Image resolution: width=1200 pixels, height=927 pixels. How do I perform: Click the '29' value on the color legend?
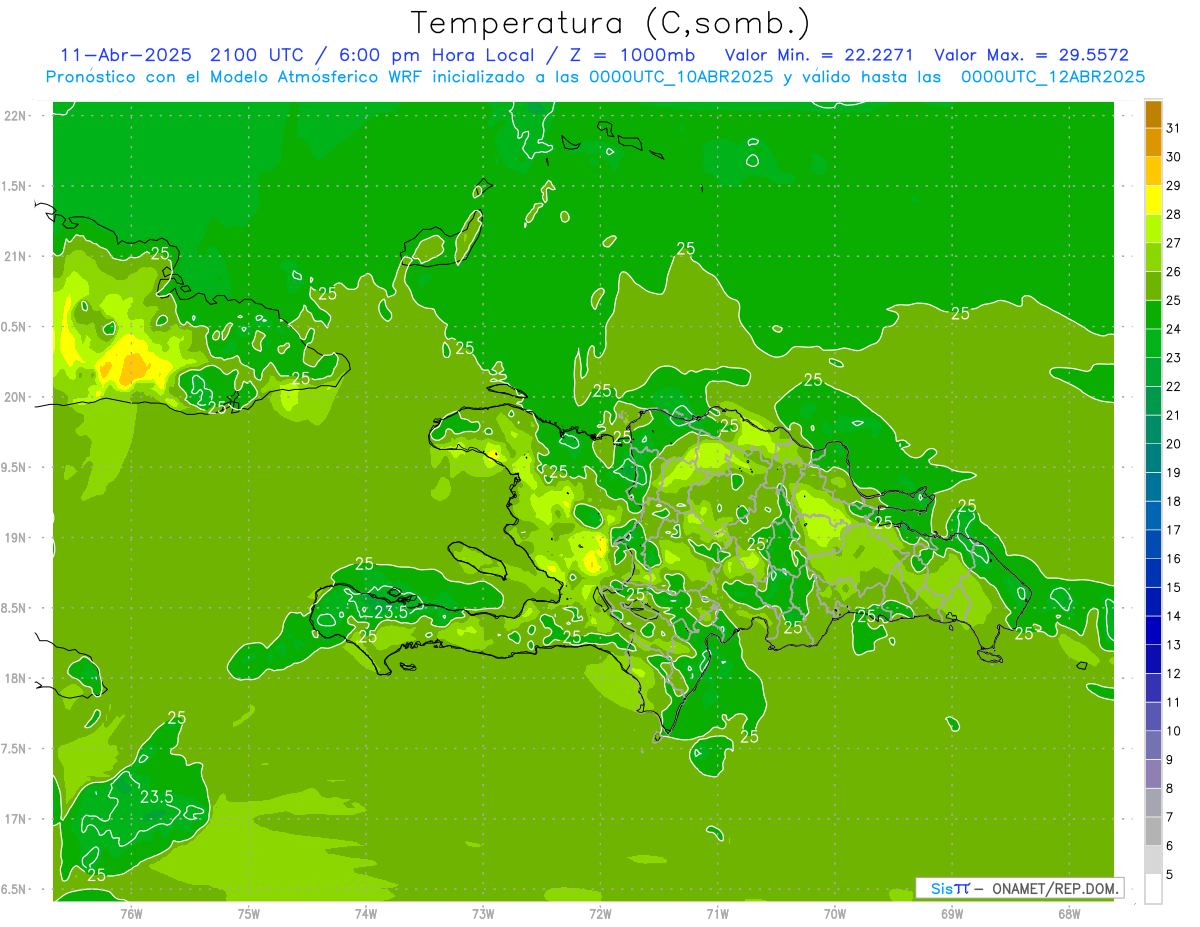[1173, 185]
